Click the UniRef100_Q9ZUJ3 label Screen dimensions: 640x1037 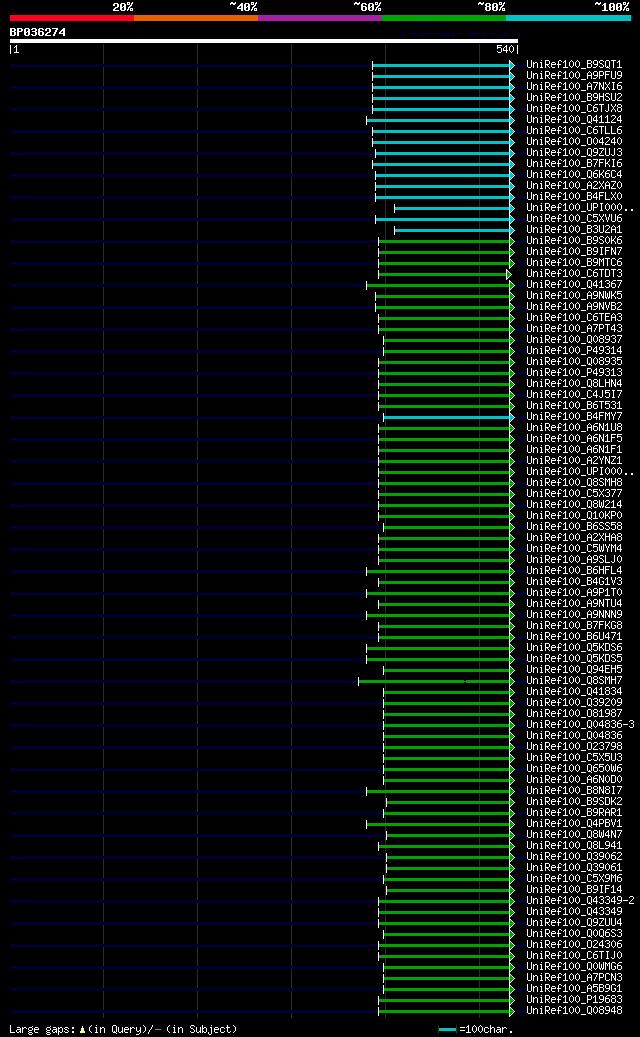(x=574, y=153)
